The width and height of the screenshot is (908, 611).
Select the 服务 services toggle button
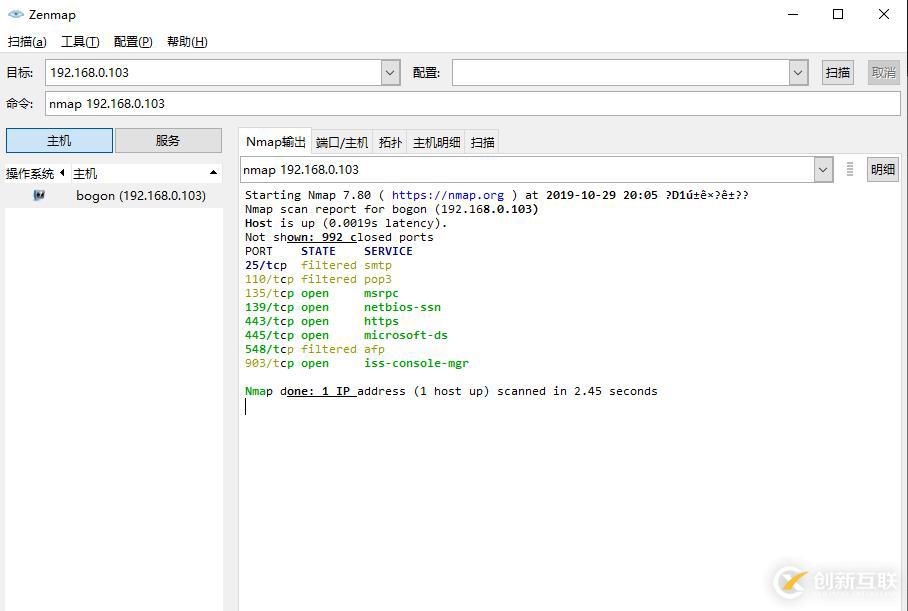pos(168,141)
